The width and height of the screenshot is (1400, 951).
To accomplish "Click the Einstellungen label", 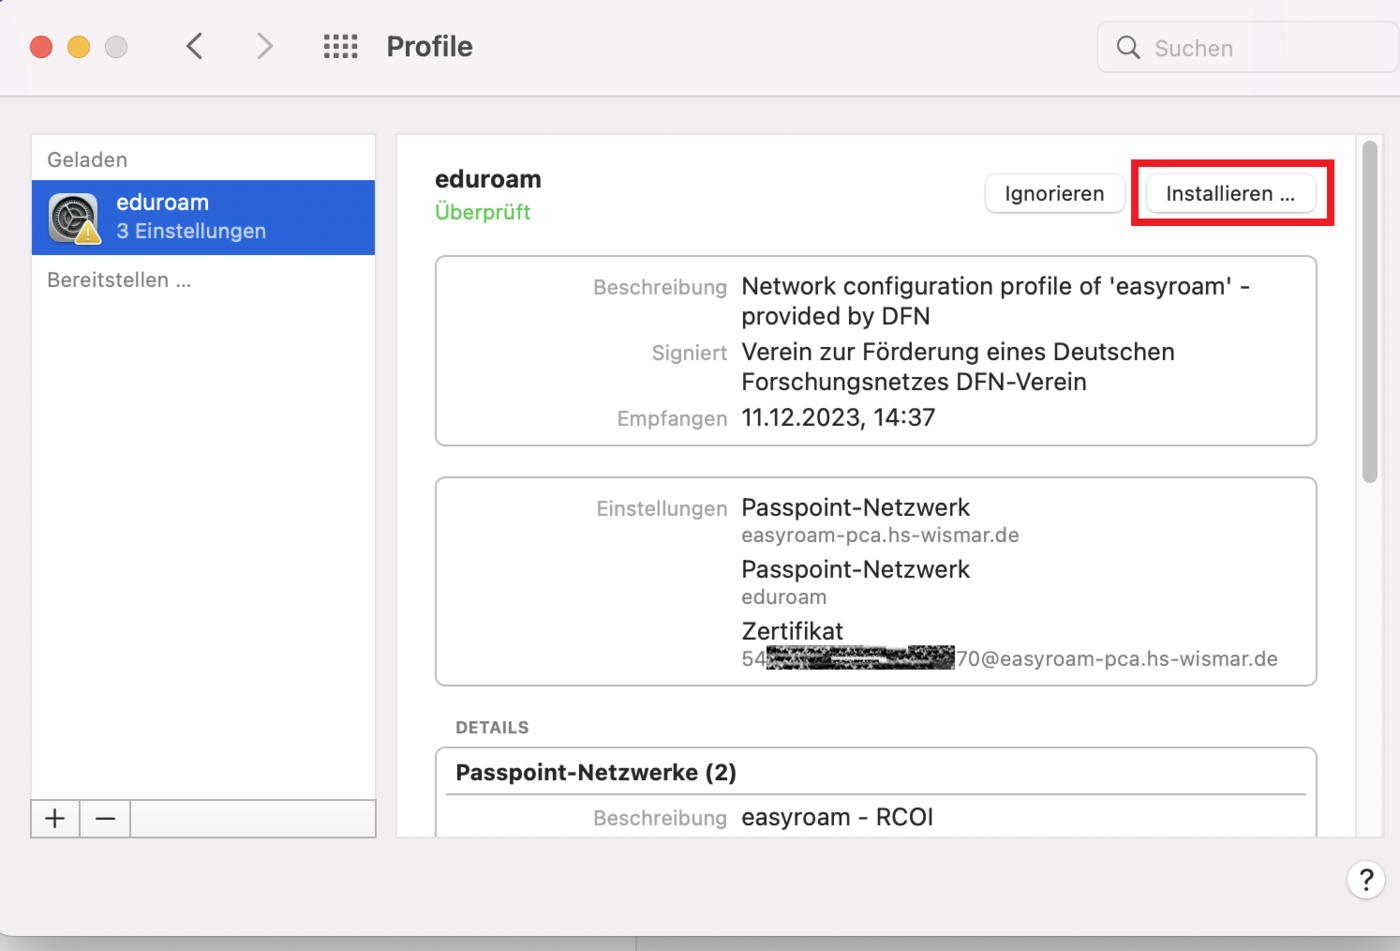I will [x=662, y=509].
